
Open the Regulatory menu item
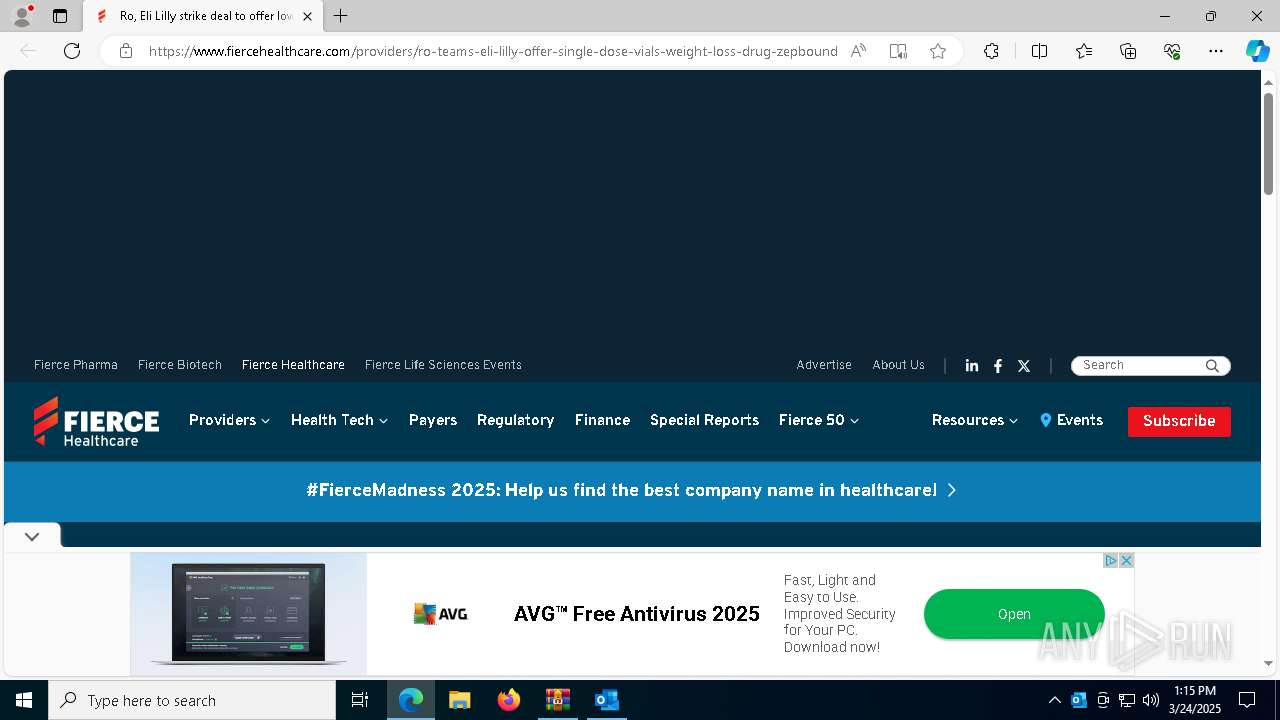516,421
